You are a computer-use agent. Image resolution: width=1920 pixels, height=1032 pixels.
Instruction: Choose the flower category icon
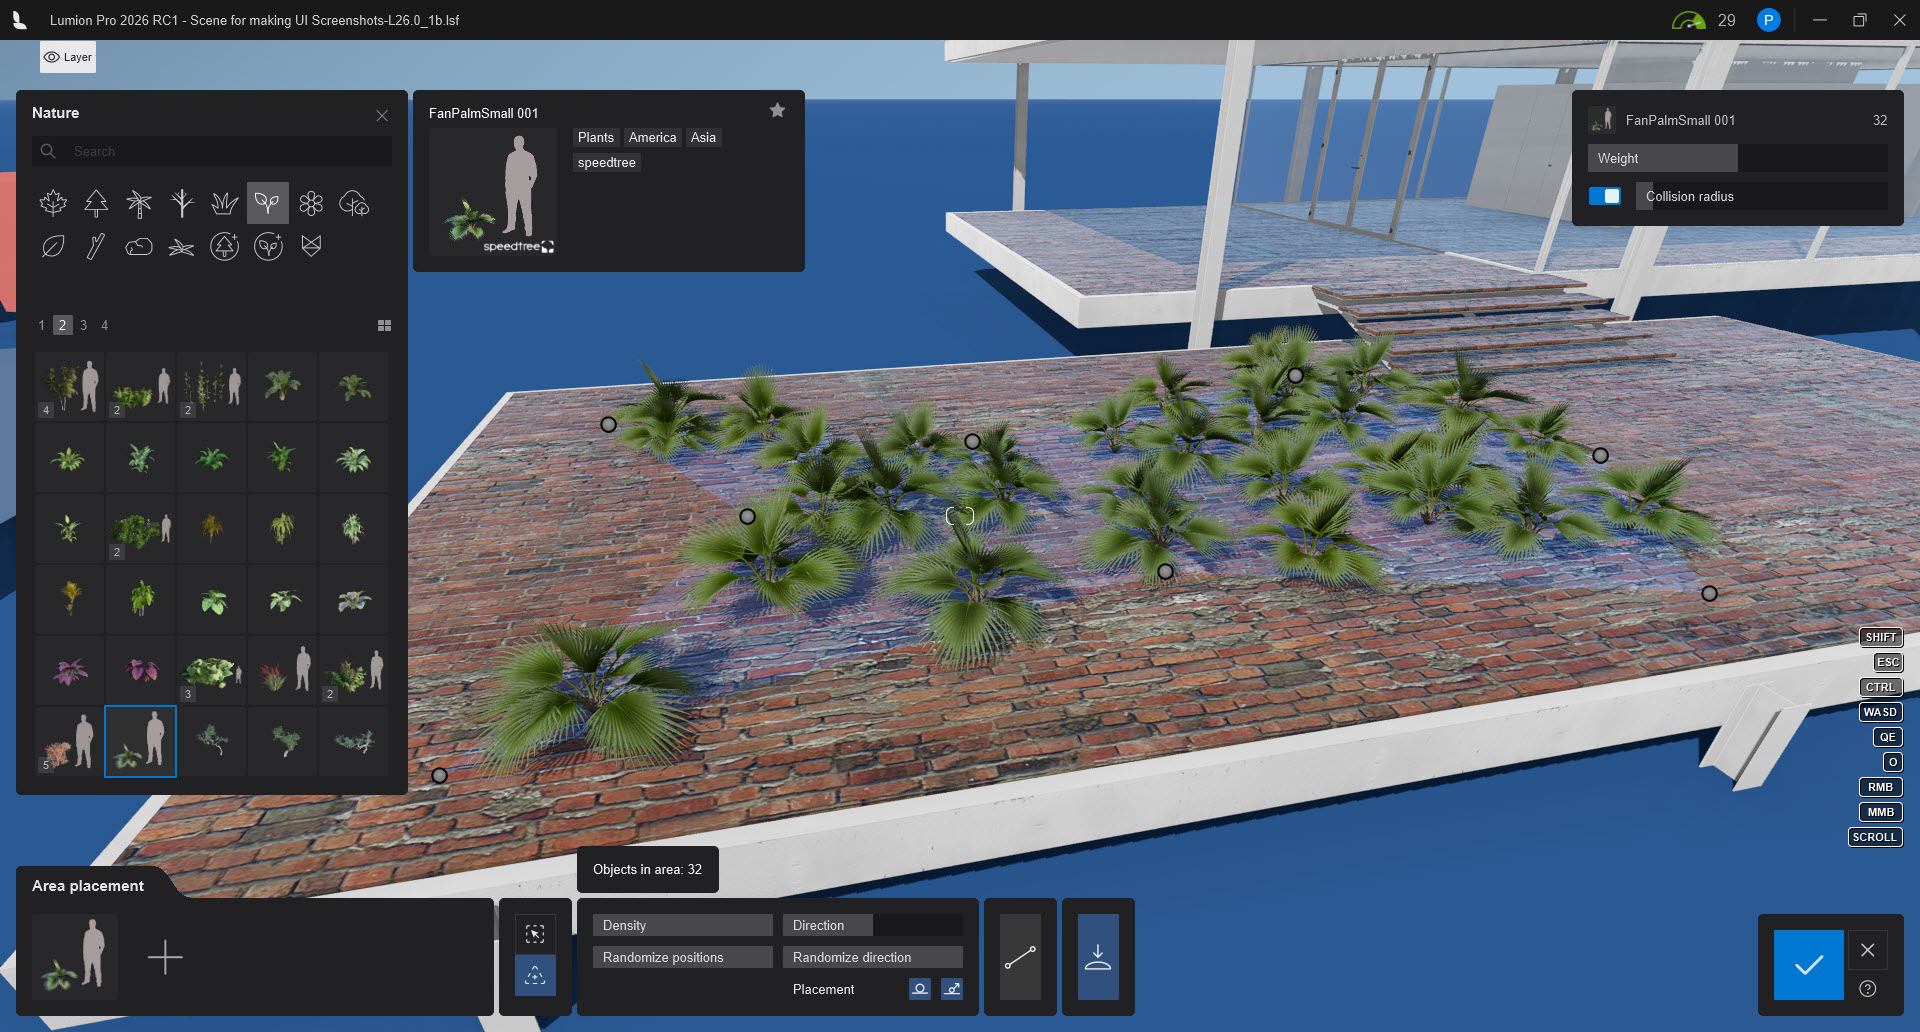point(311,204)
